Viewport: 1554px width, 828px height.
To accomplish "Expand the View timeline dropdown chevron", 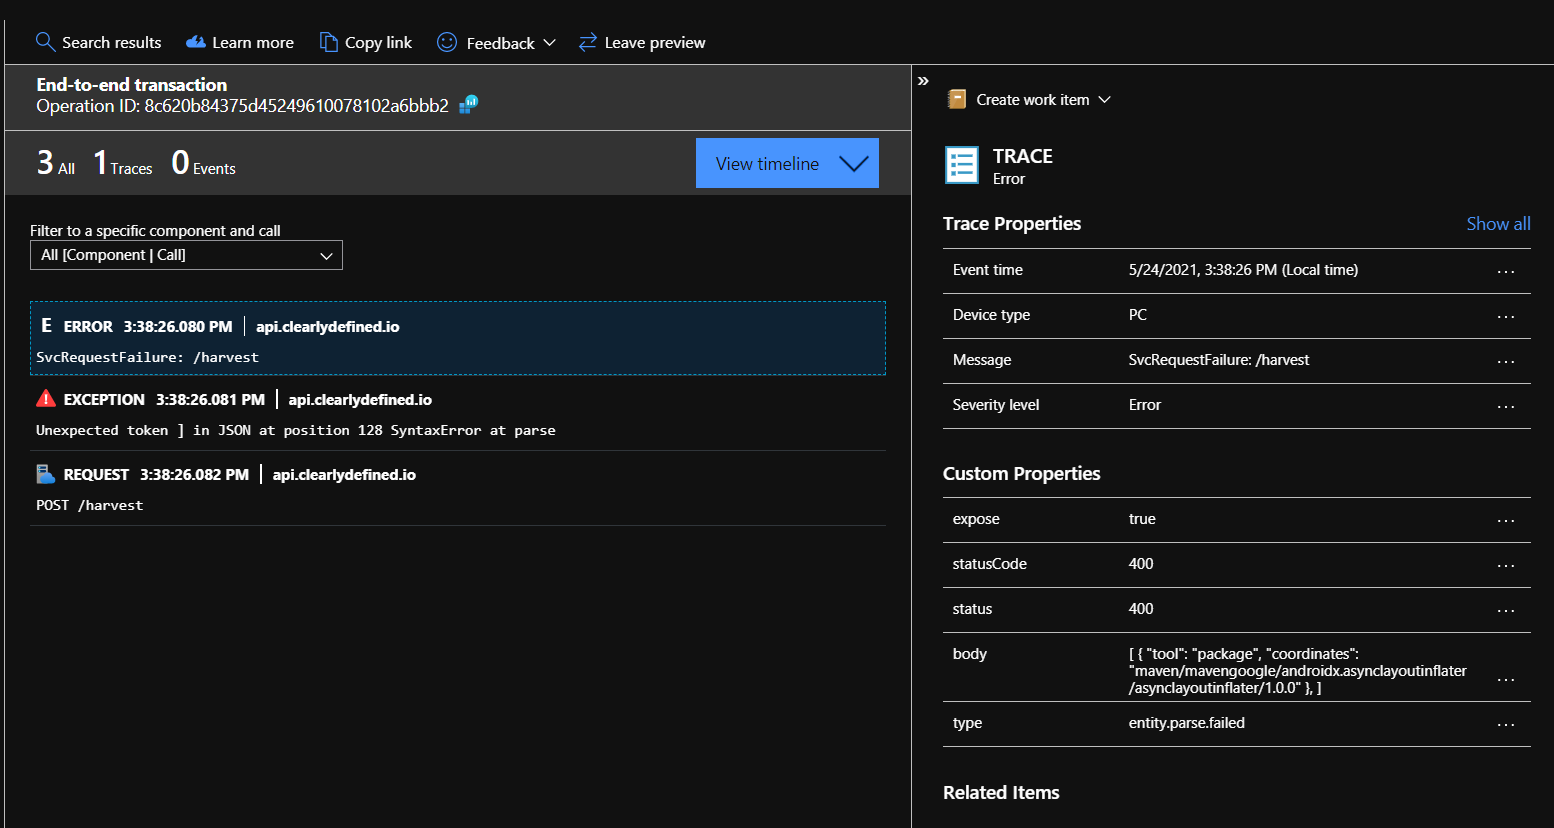I will pyautogui.click(x=852, y=163).
